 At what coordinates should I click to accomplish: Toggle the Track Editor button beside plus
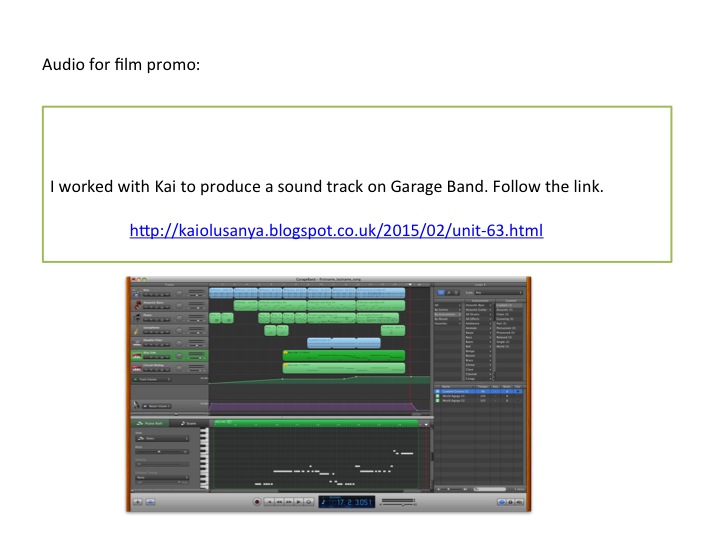(x=150, y=502)
